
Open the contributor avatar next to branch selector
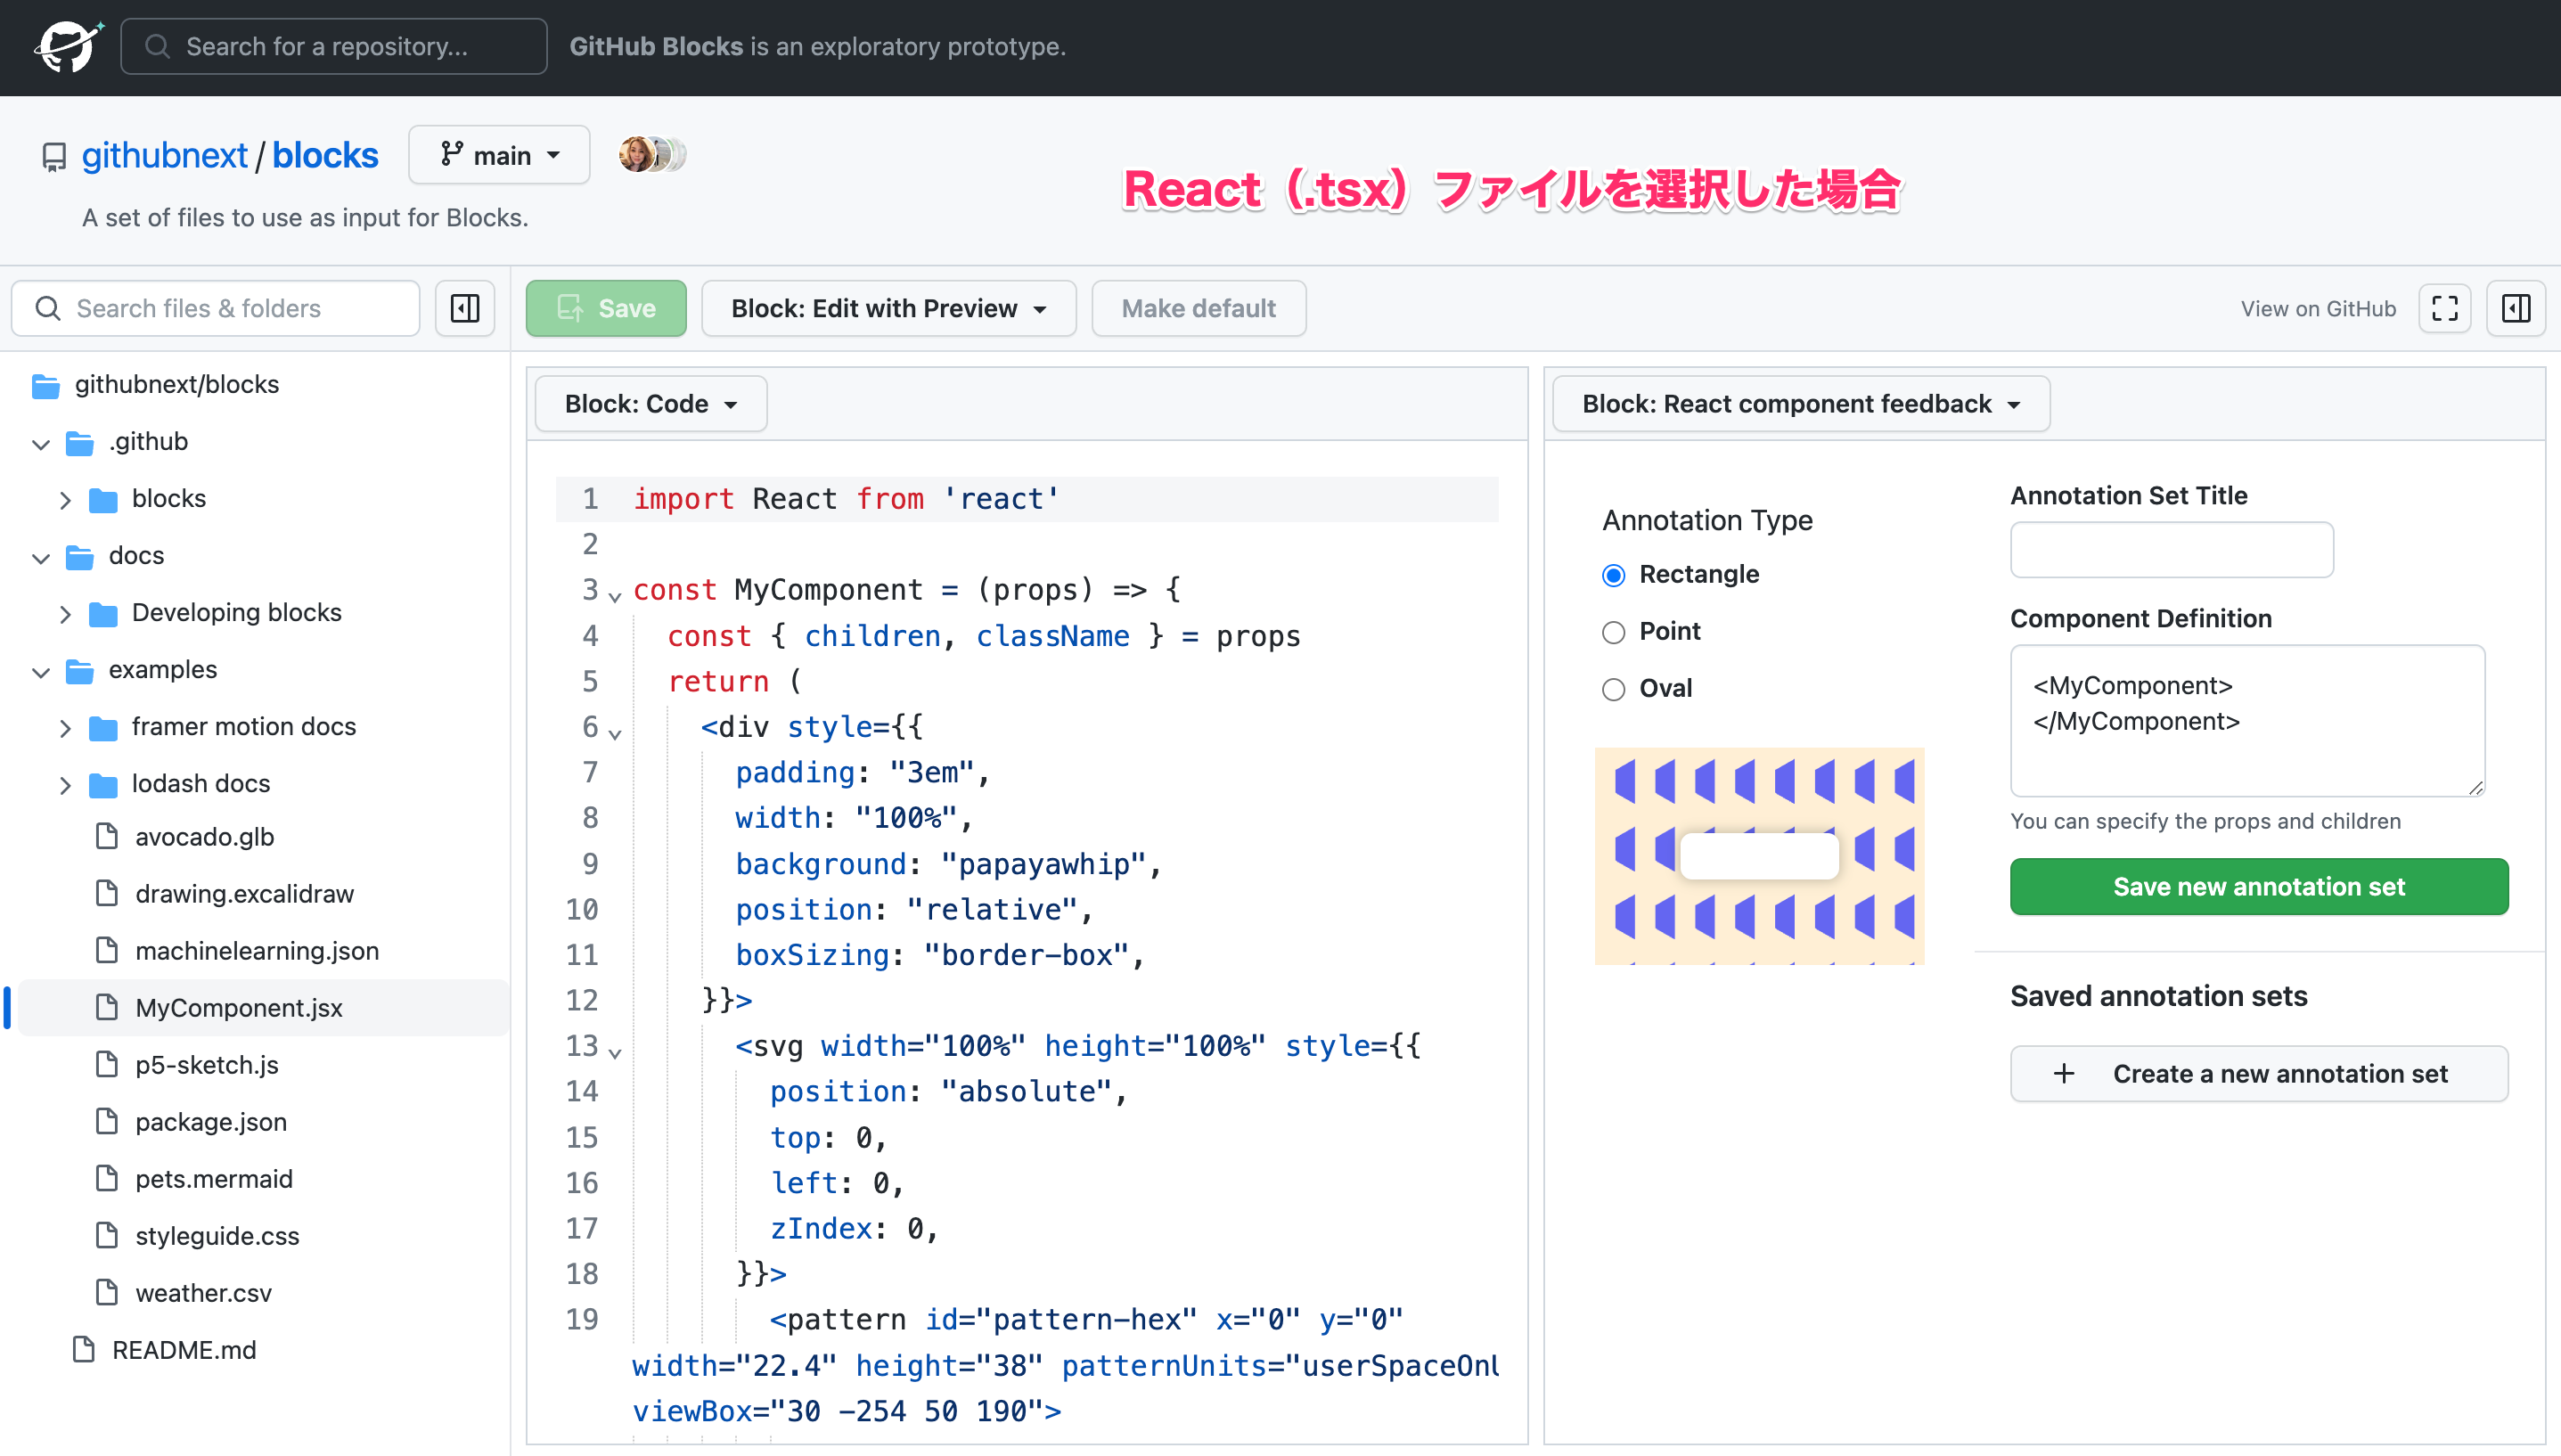tap(637, 154)
